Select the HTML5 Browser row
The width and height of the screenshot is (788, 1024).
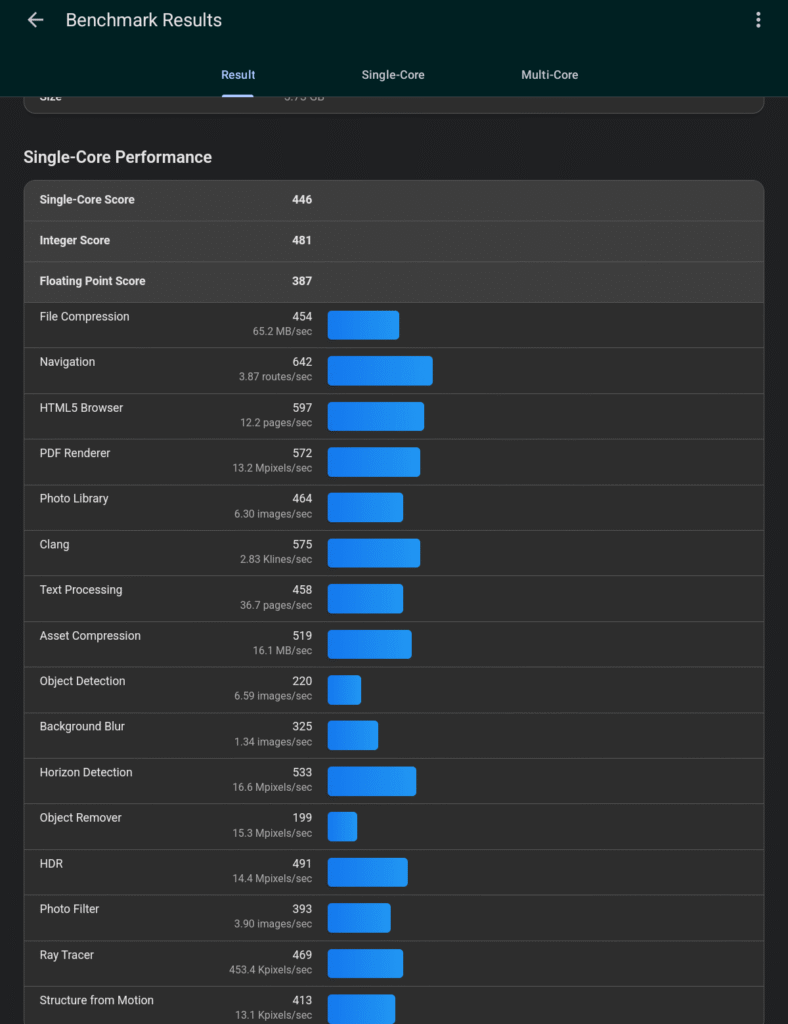[393, 416]
